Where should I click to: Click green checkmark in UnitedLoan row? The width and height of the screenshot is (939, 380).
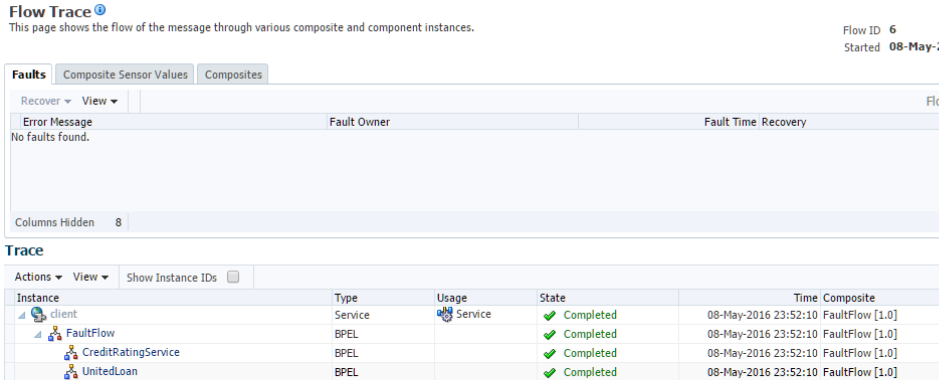[x=549, y=373]
